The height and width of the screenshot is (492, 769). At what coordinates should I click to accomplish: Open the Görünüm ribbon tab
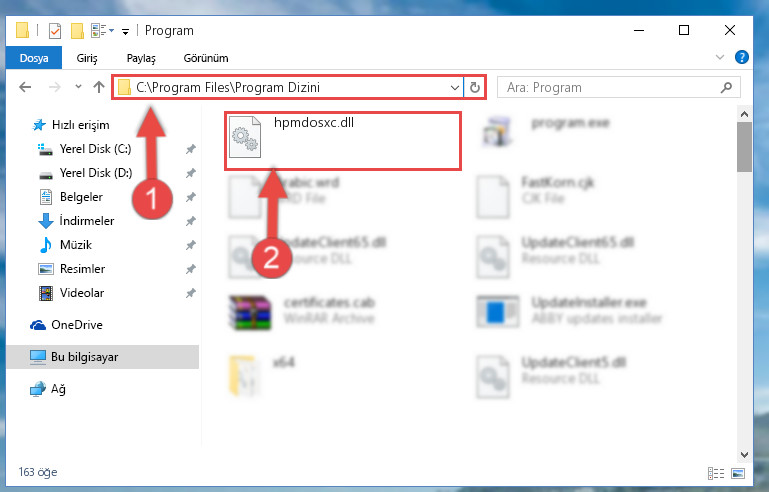[x=205, y=58]
